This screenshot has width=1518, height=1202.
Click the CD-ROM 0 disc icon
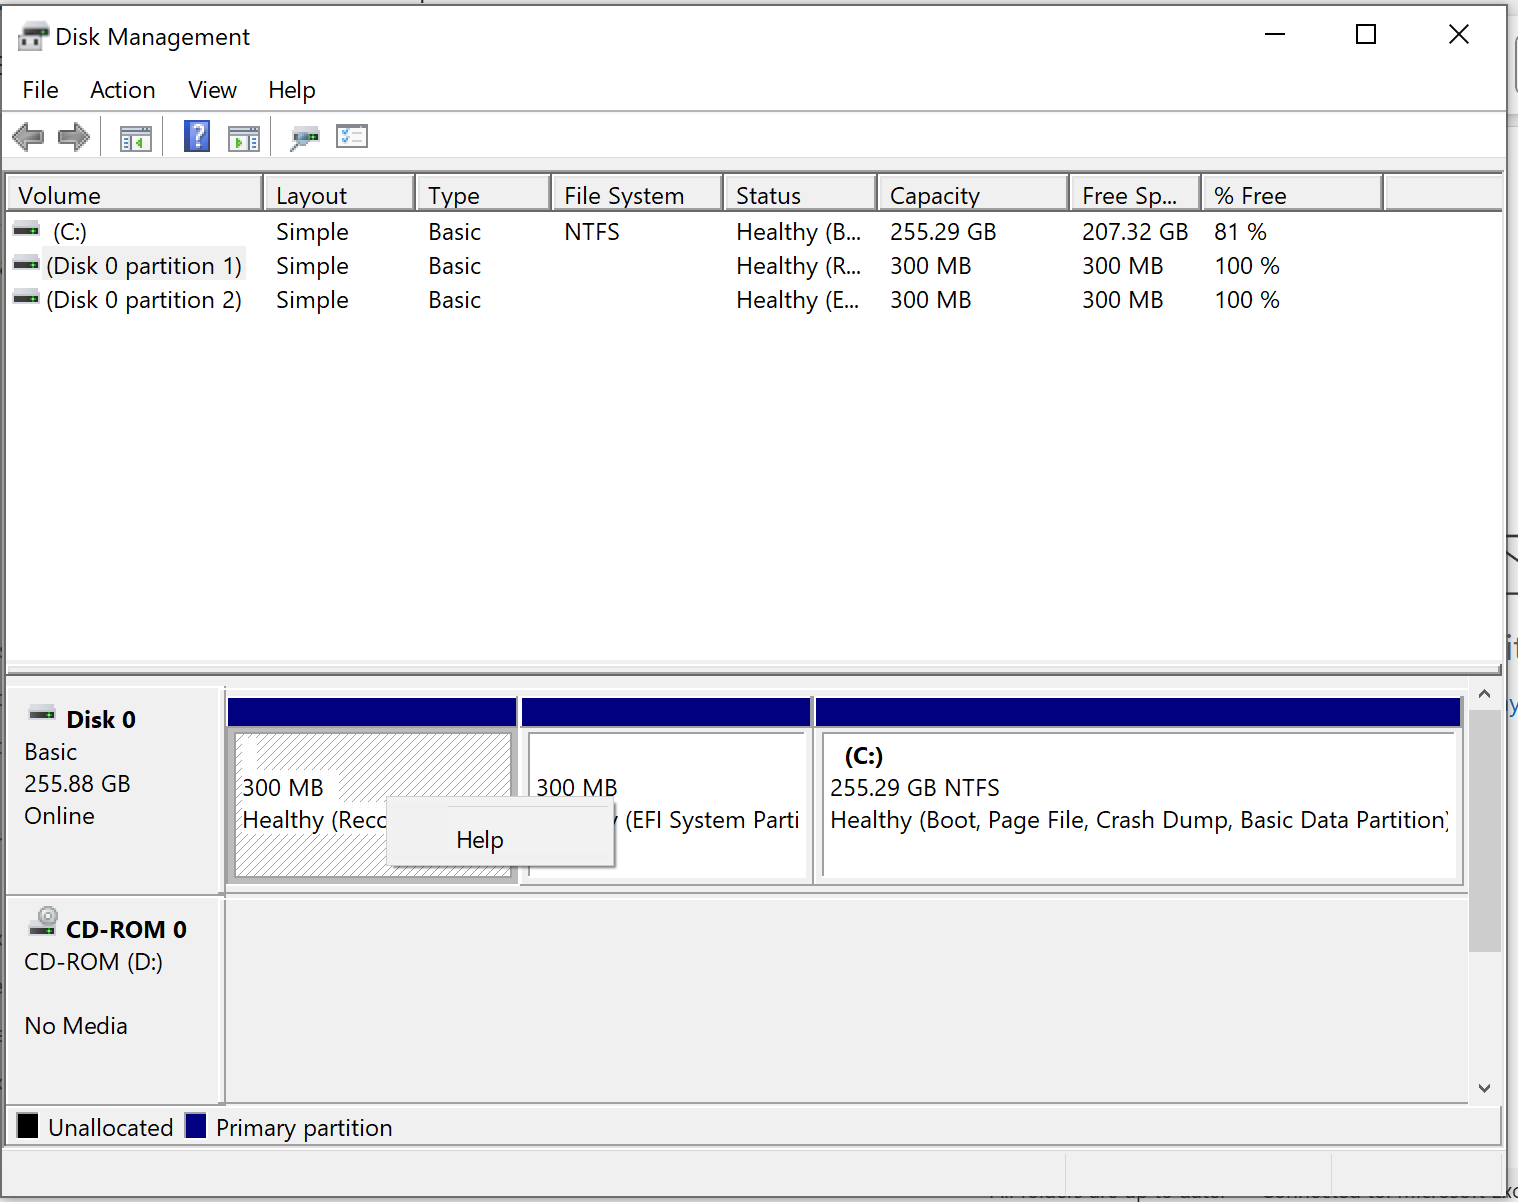pyautogui.click(x=43, y=921)
